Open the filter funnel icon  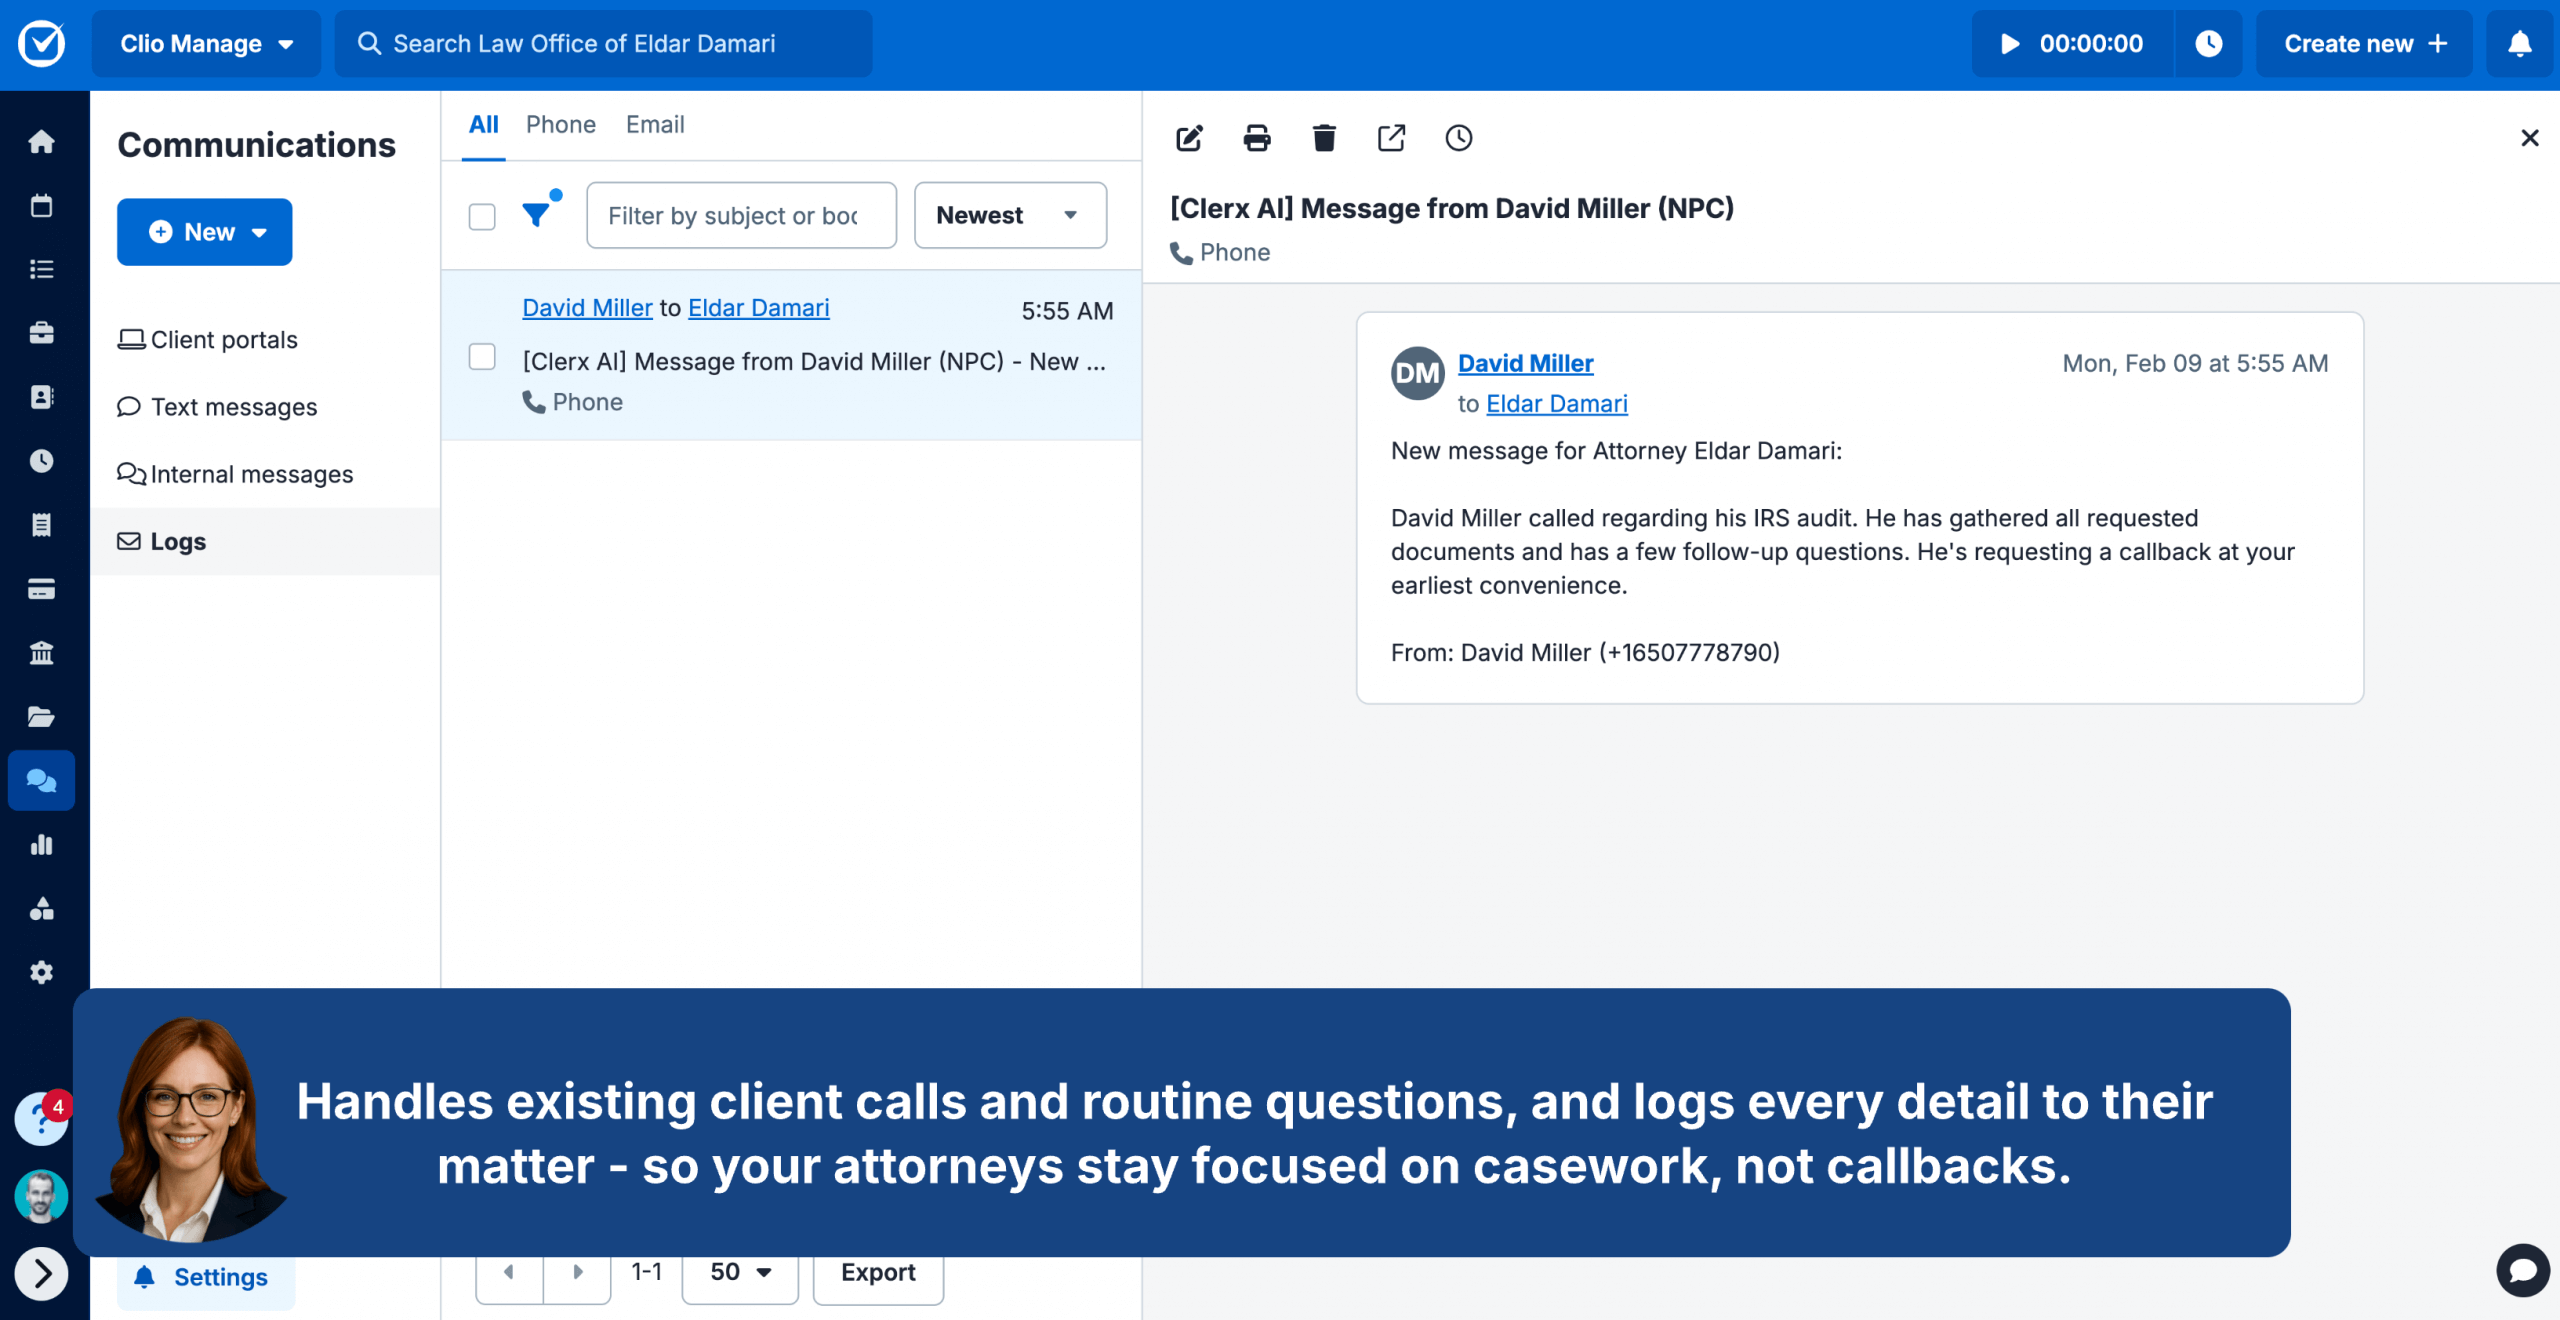pyautogui.click(x=537, y=215)
